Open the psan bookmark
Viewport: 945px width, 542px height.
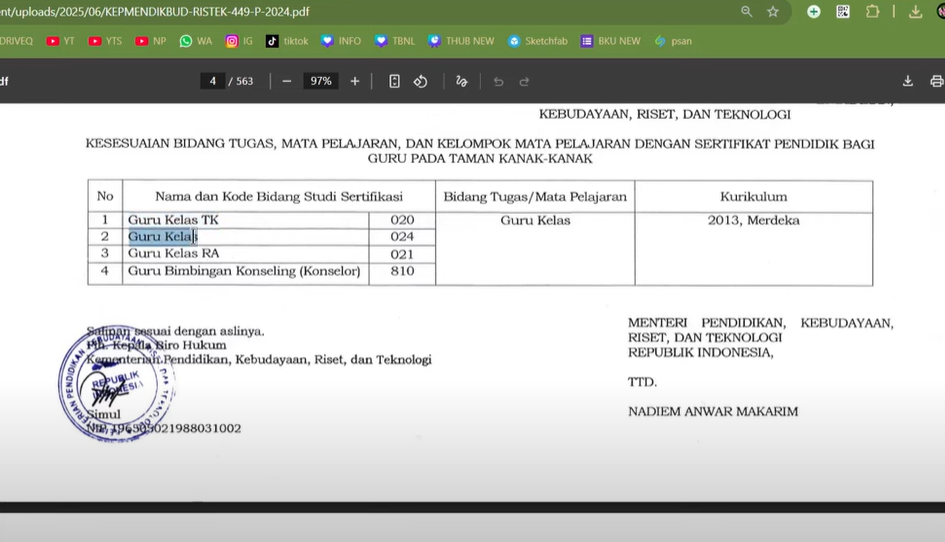click(673, 41)
